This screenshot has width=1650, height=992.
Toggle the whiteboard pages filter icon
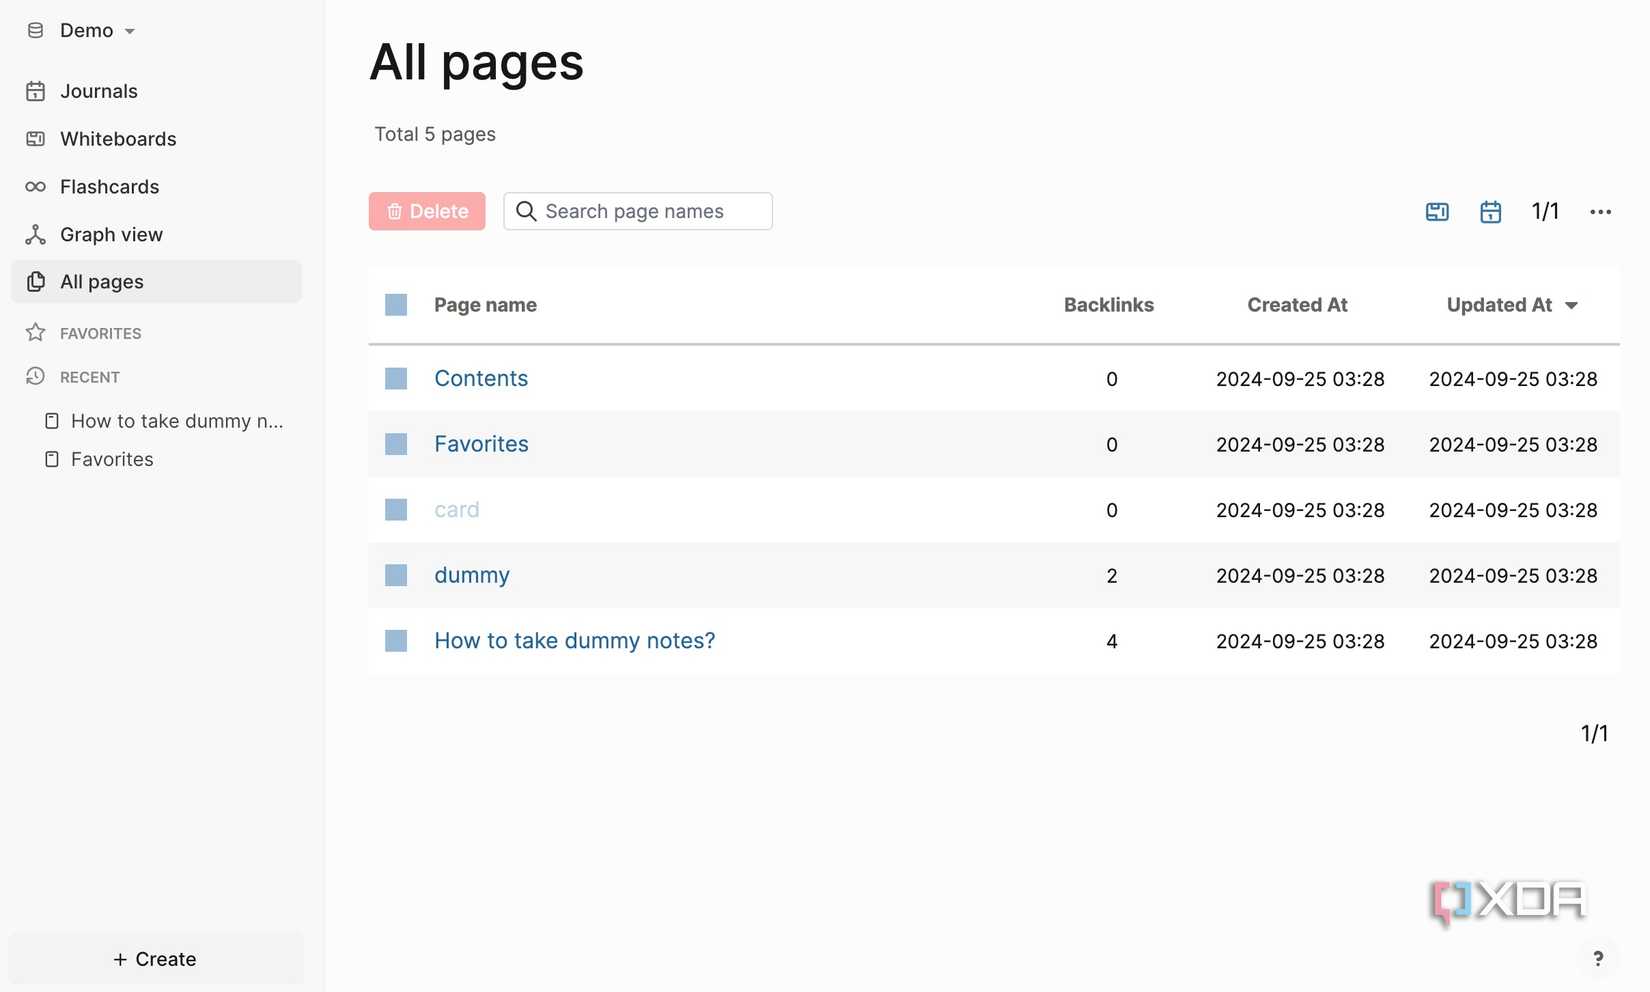point(1437,211)
